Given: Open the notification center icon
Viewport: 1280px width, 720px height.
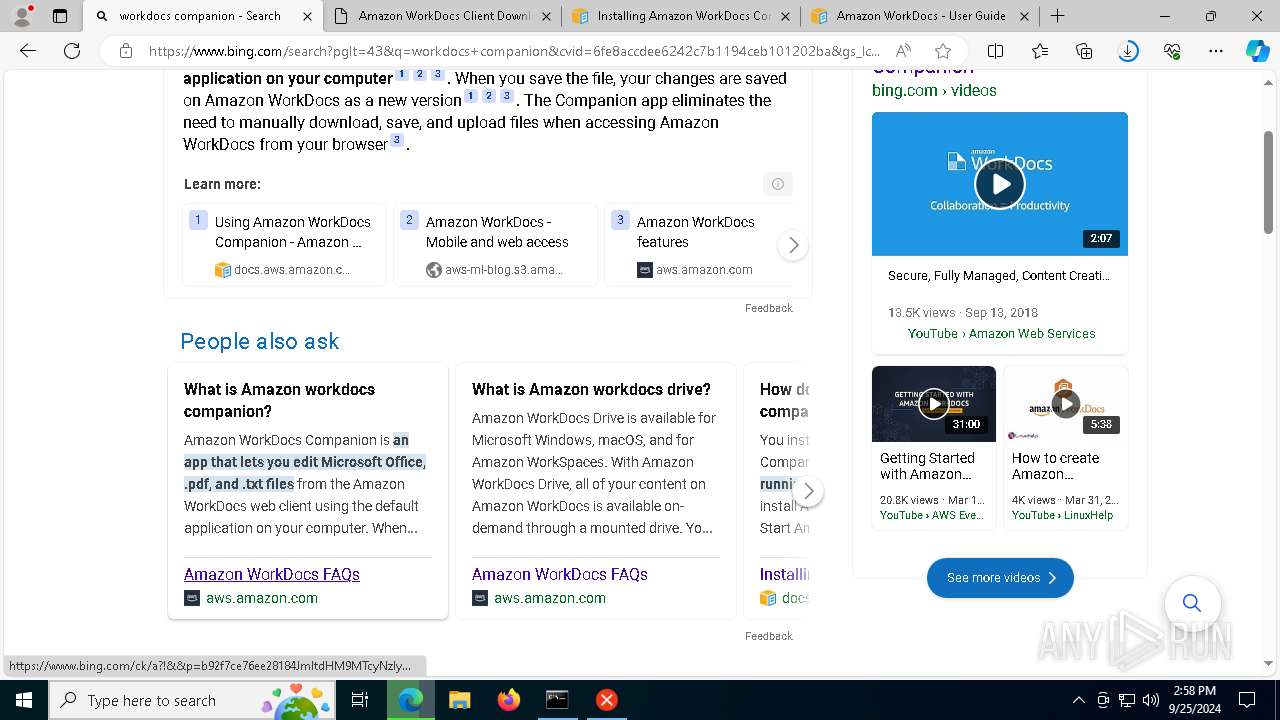Looking at the screenshot, I should point(1247,700).
